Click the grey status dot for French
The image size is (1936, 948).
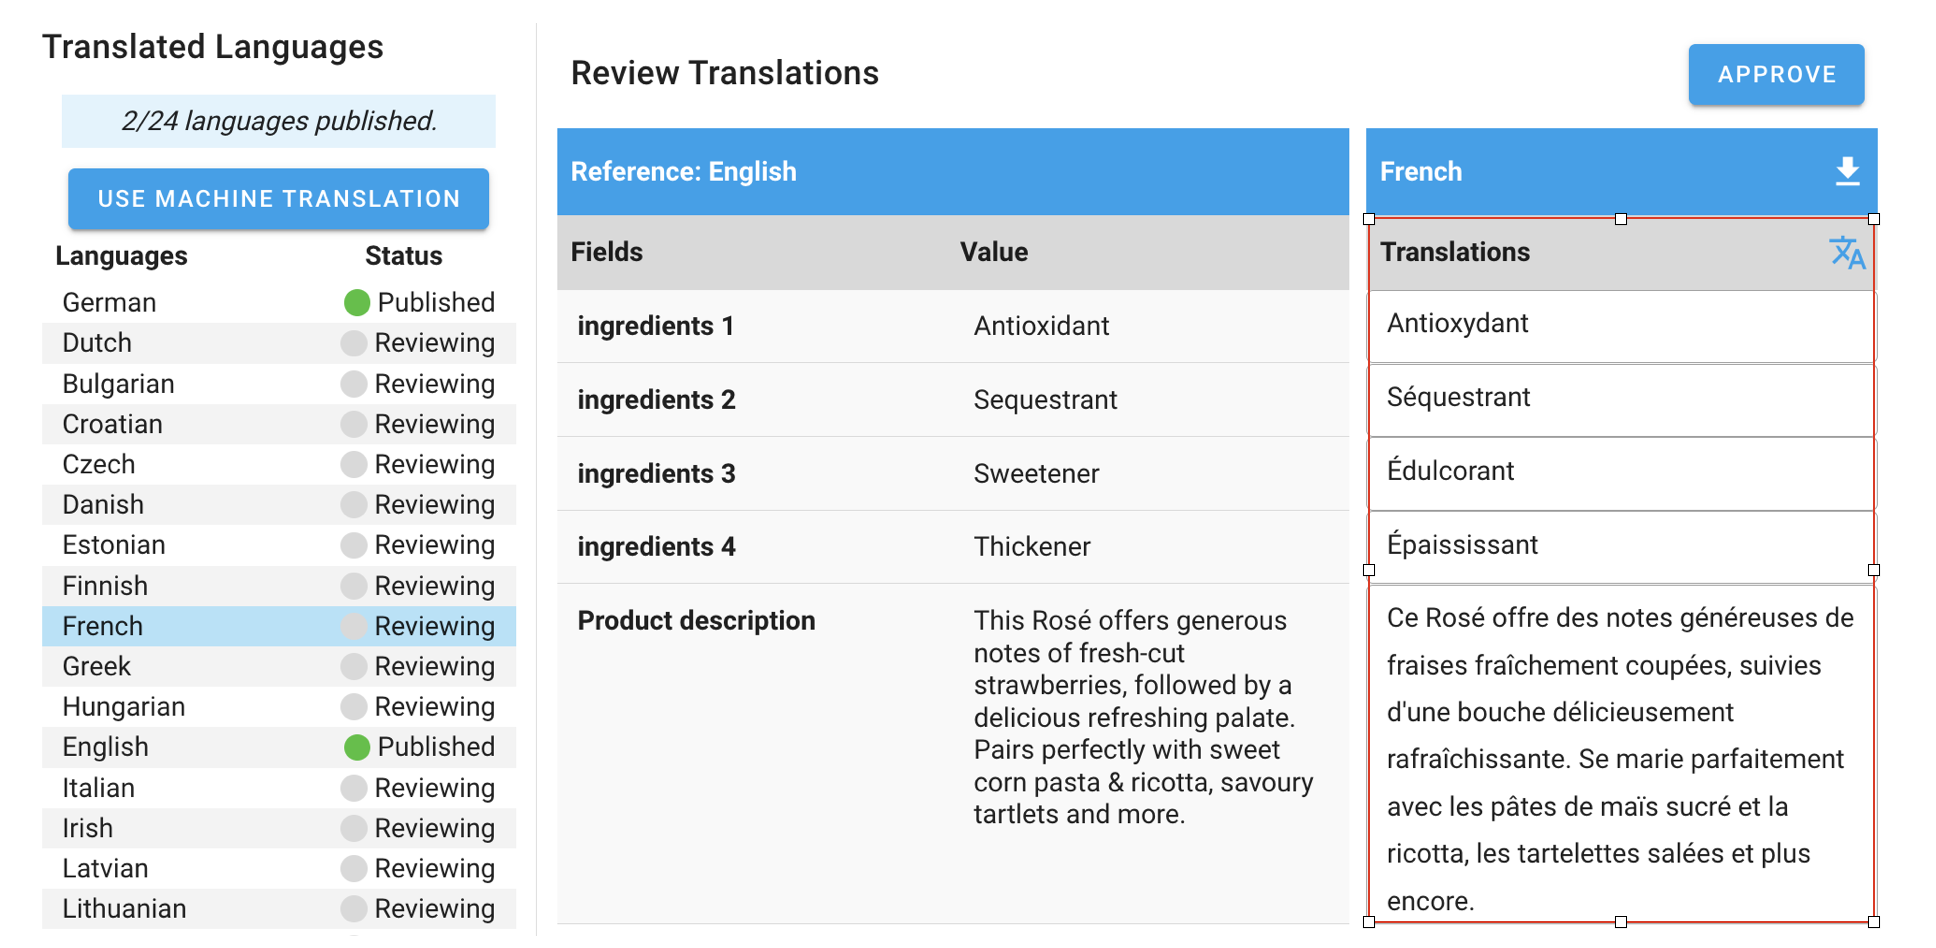(x=353, y=626)
